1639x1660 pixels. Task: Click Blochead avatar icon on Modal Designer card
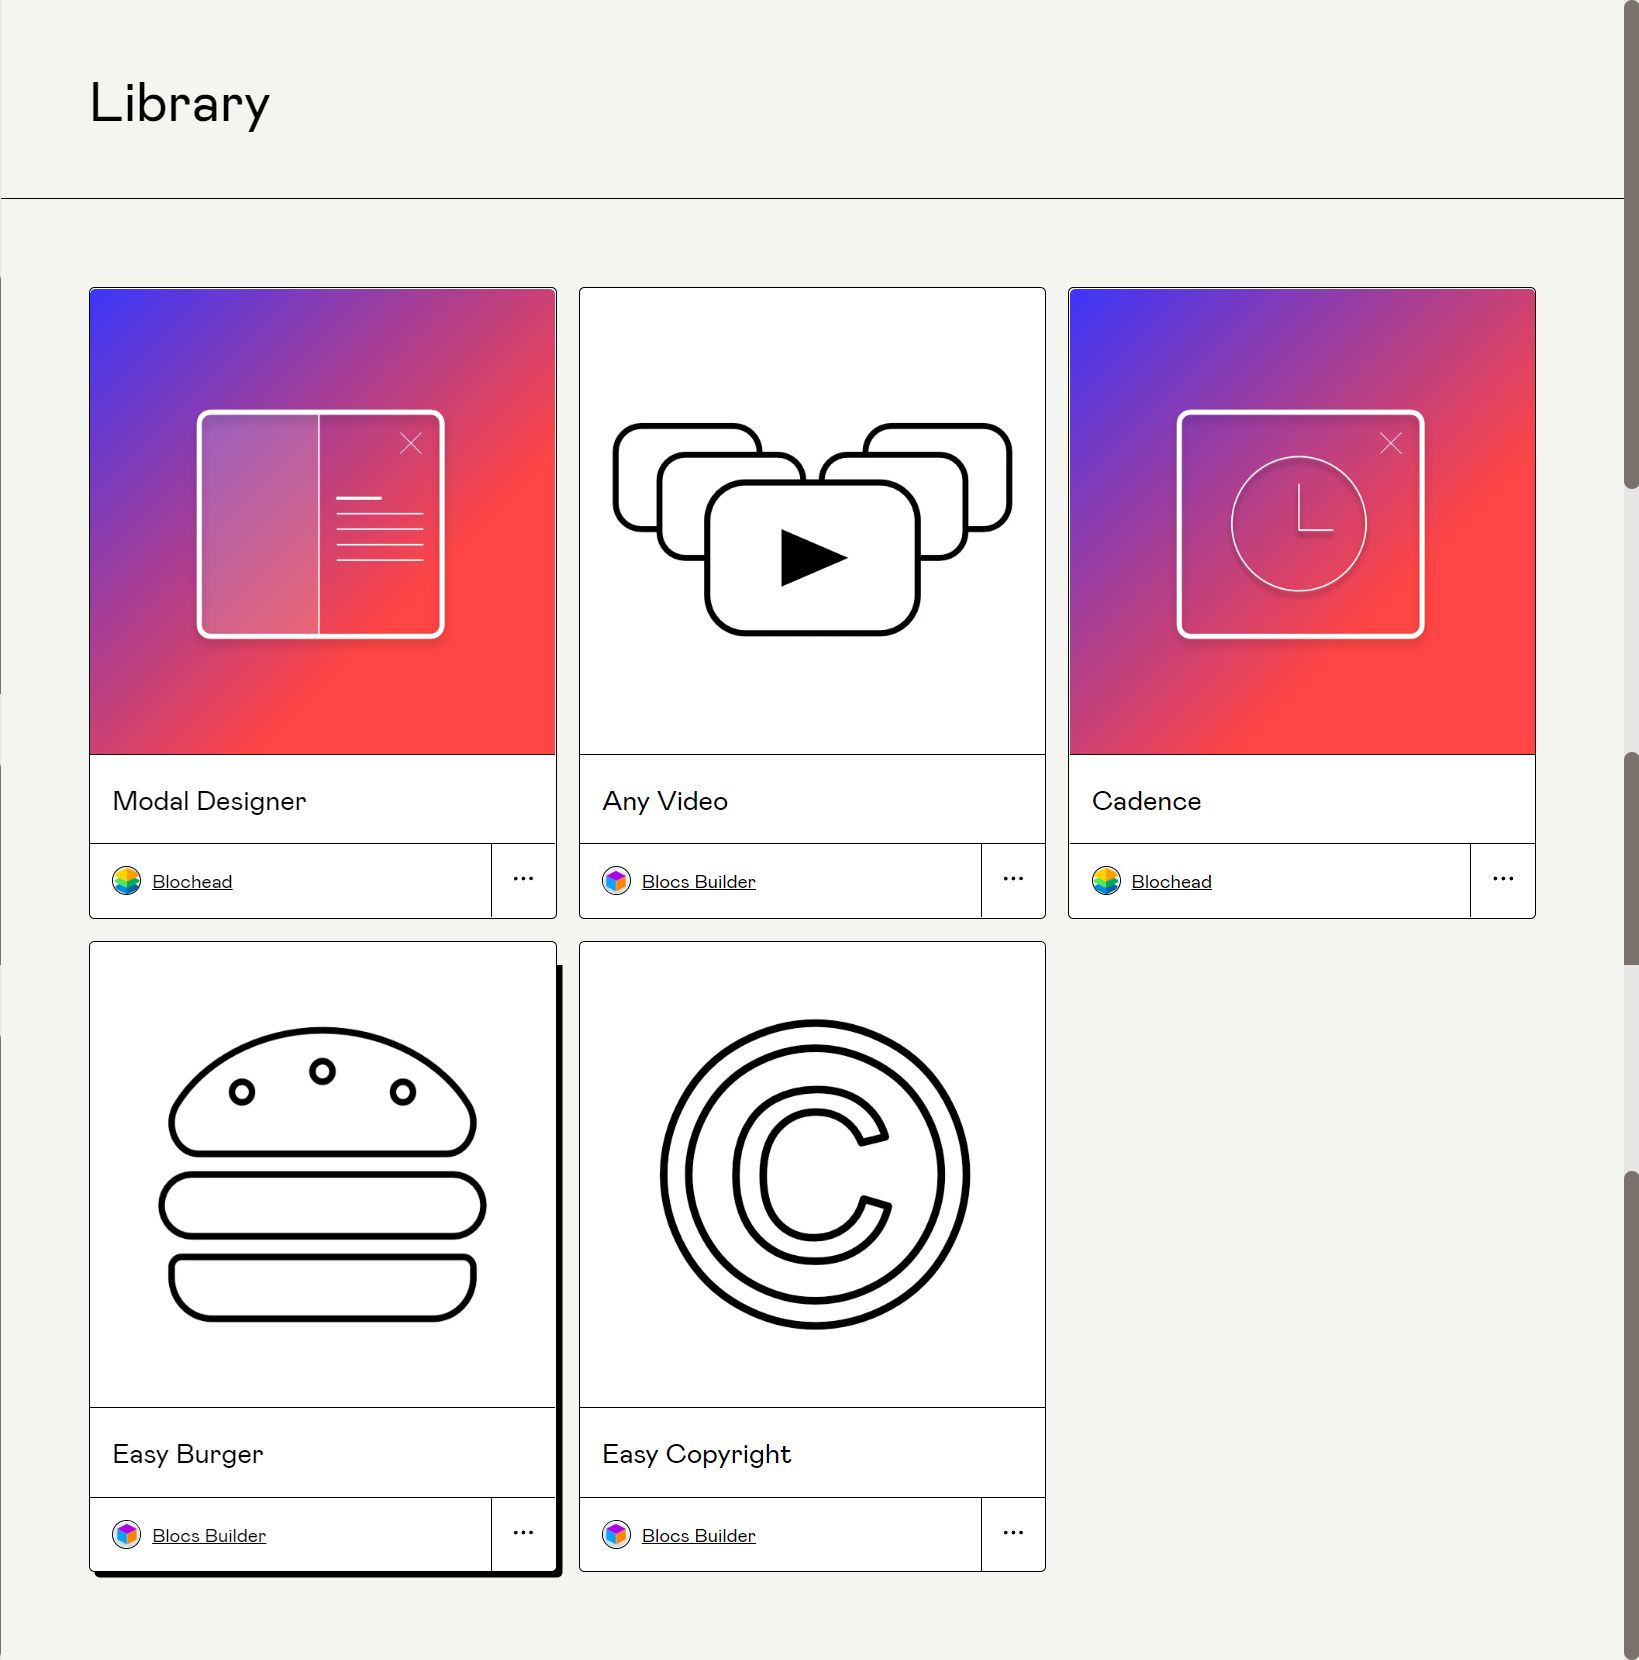pos(127,881)
